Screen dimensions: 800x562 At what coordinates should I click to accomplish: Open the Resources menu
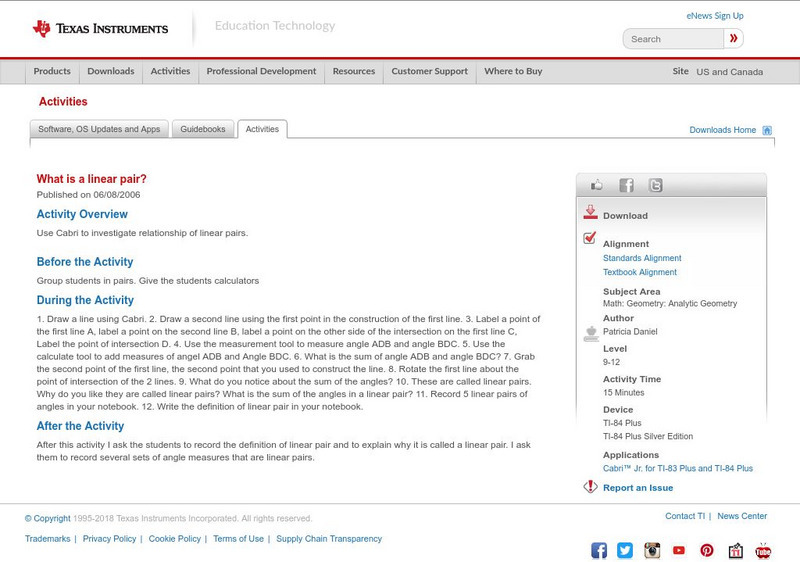point(354,71)
